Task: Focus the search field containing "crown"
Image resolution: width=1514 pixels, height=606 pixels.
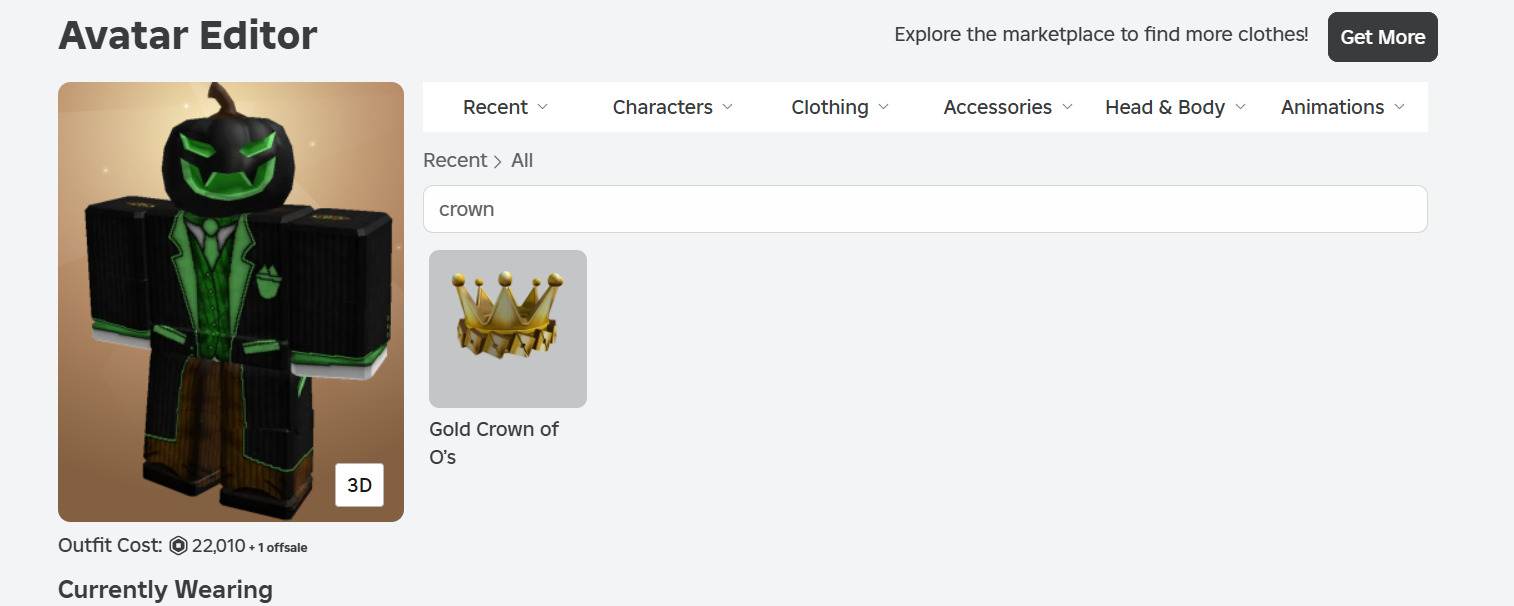Action: click(925, 209)
